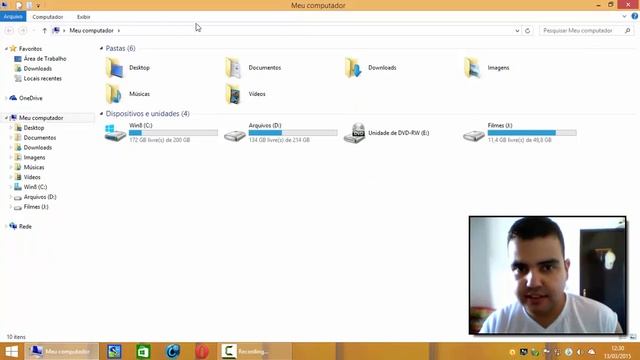This screenshot has width=640, height=360.
Task: Open the red Opera icon on taskbar
Action: click(202, 351)
